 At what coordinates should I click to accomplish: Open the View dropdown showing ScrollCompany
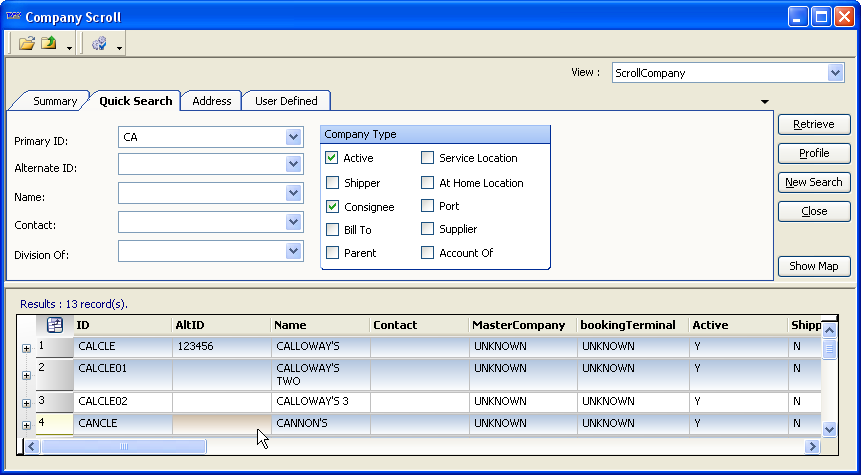pyautogui.click(x=836, y=73)
